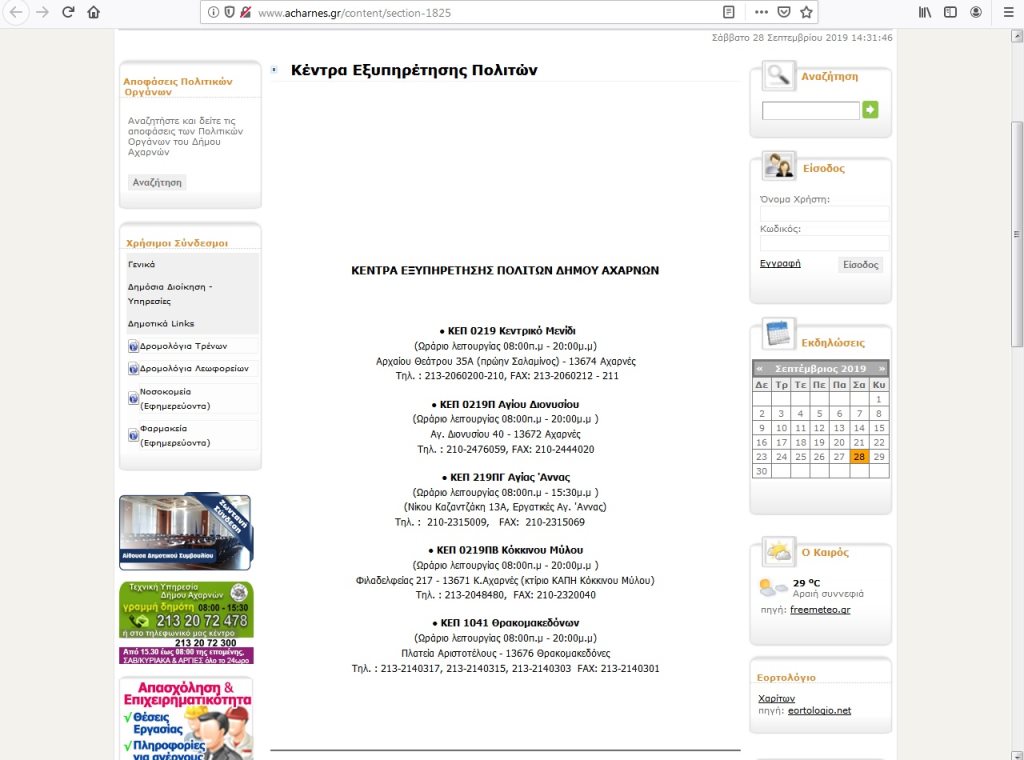Click the Αναζήτηση button under Αποφάσεις
This screenshot has height=760, width=1024.
[x=158, y=183]
